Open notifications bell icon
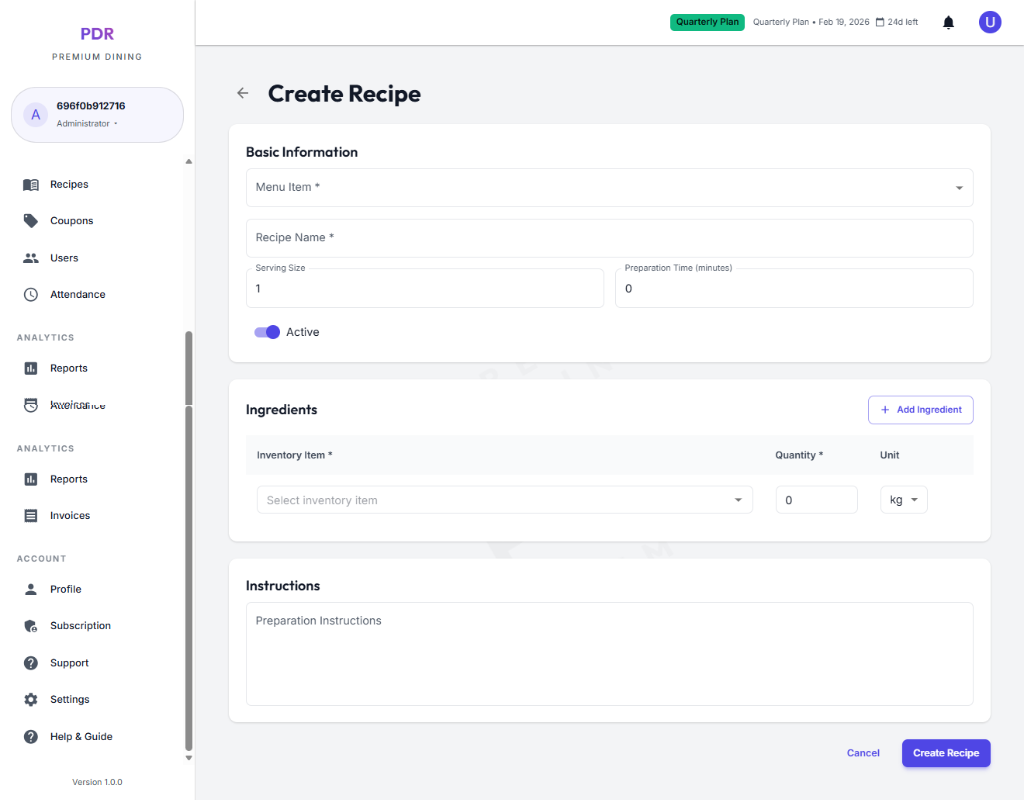Viewport: 1024px width, 800px height. pos(948,22)
